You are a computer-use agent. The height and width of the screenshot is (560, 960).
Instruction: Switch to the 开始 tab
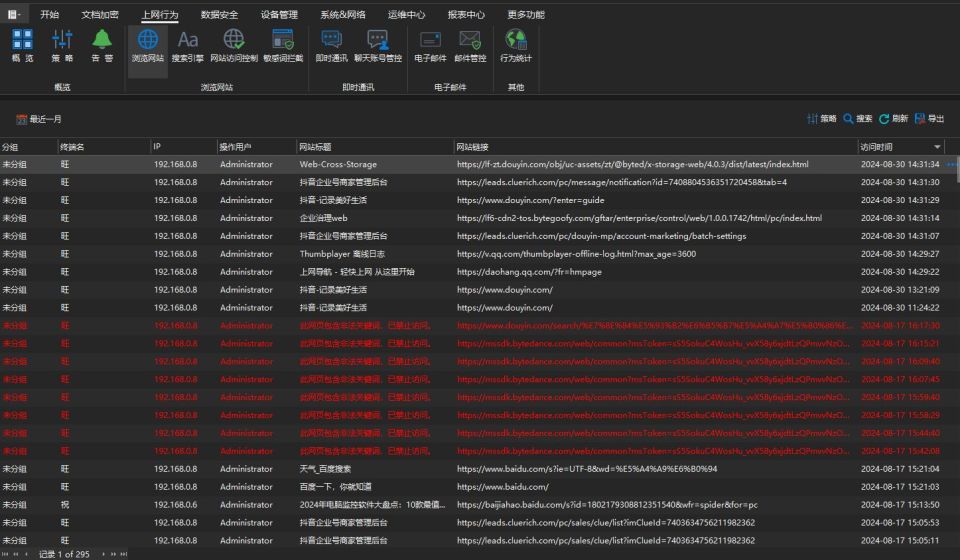coord(50,14)
